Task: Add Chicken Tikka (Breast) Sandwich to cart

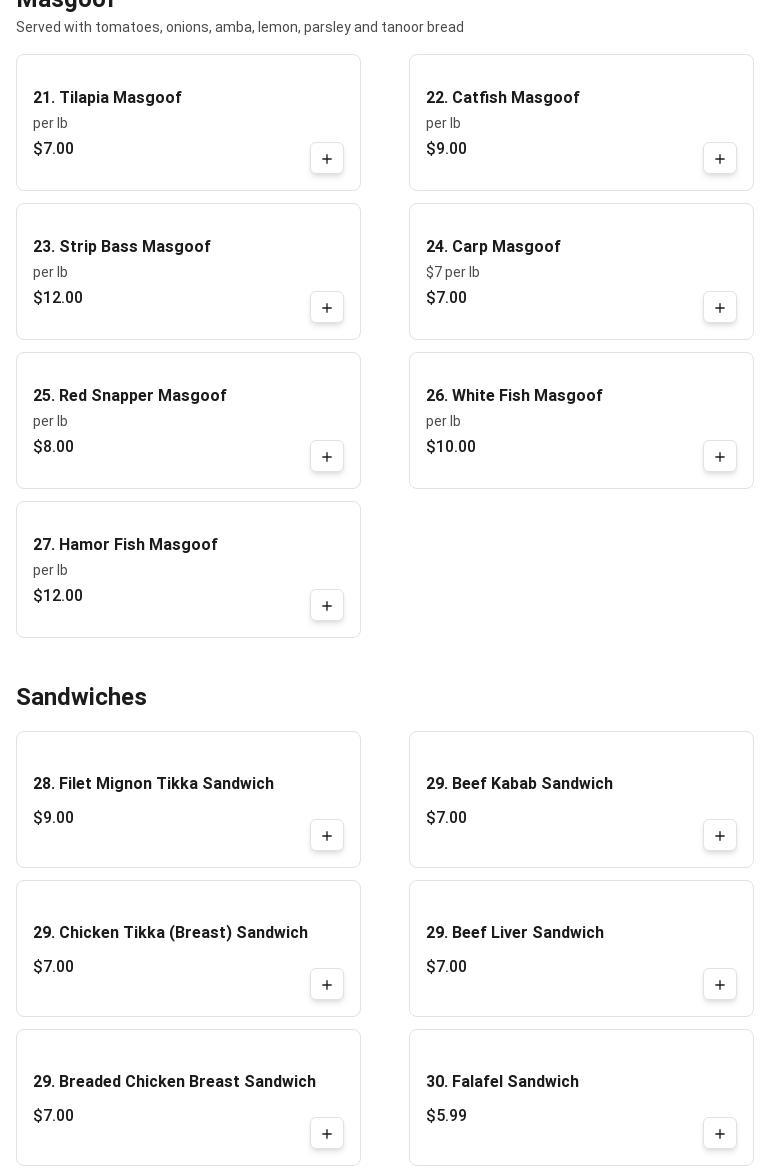Action: point(327,985)
